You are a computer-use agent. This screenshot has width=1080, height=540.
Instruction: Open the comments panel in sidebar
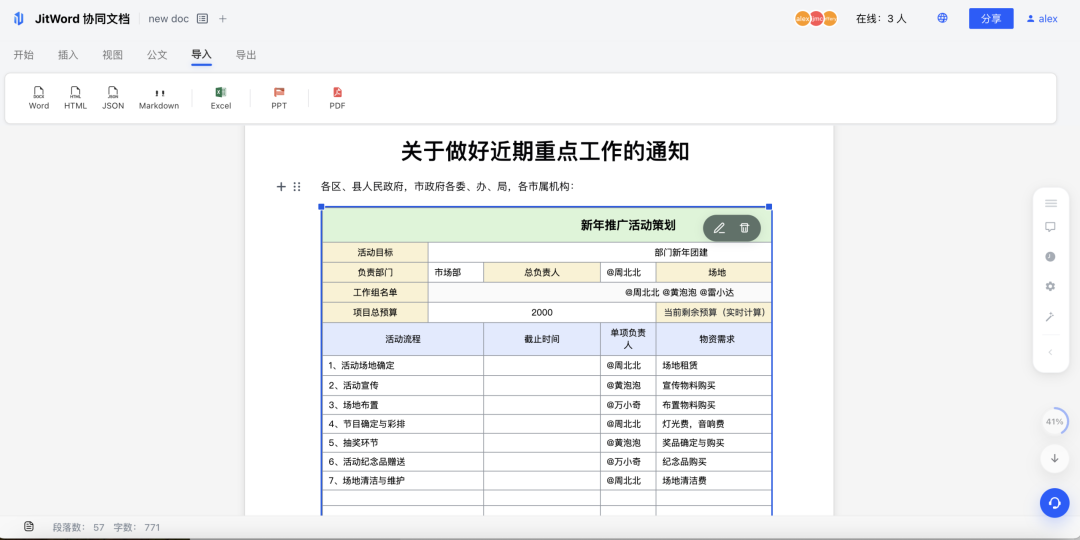(1050, 227)
